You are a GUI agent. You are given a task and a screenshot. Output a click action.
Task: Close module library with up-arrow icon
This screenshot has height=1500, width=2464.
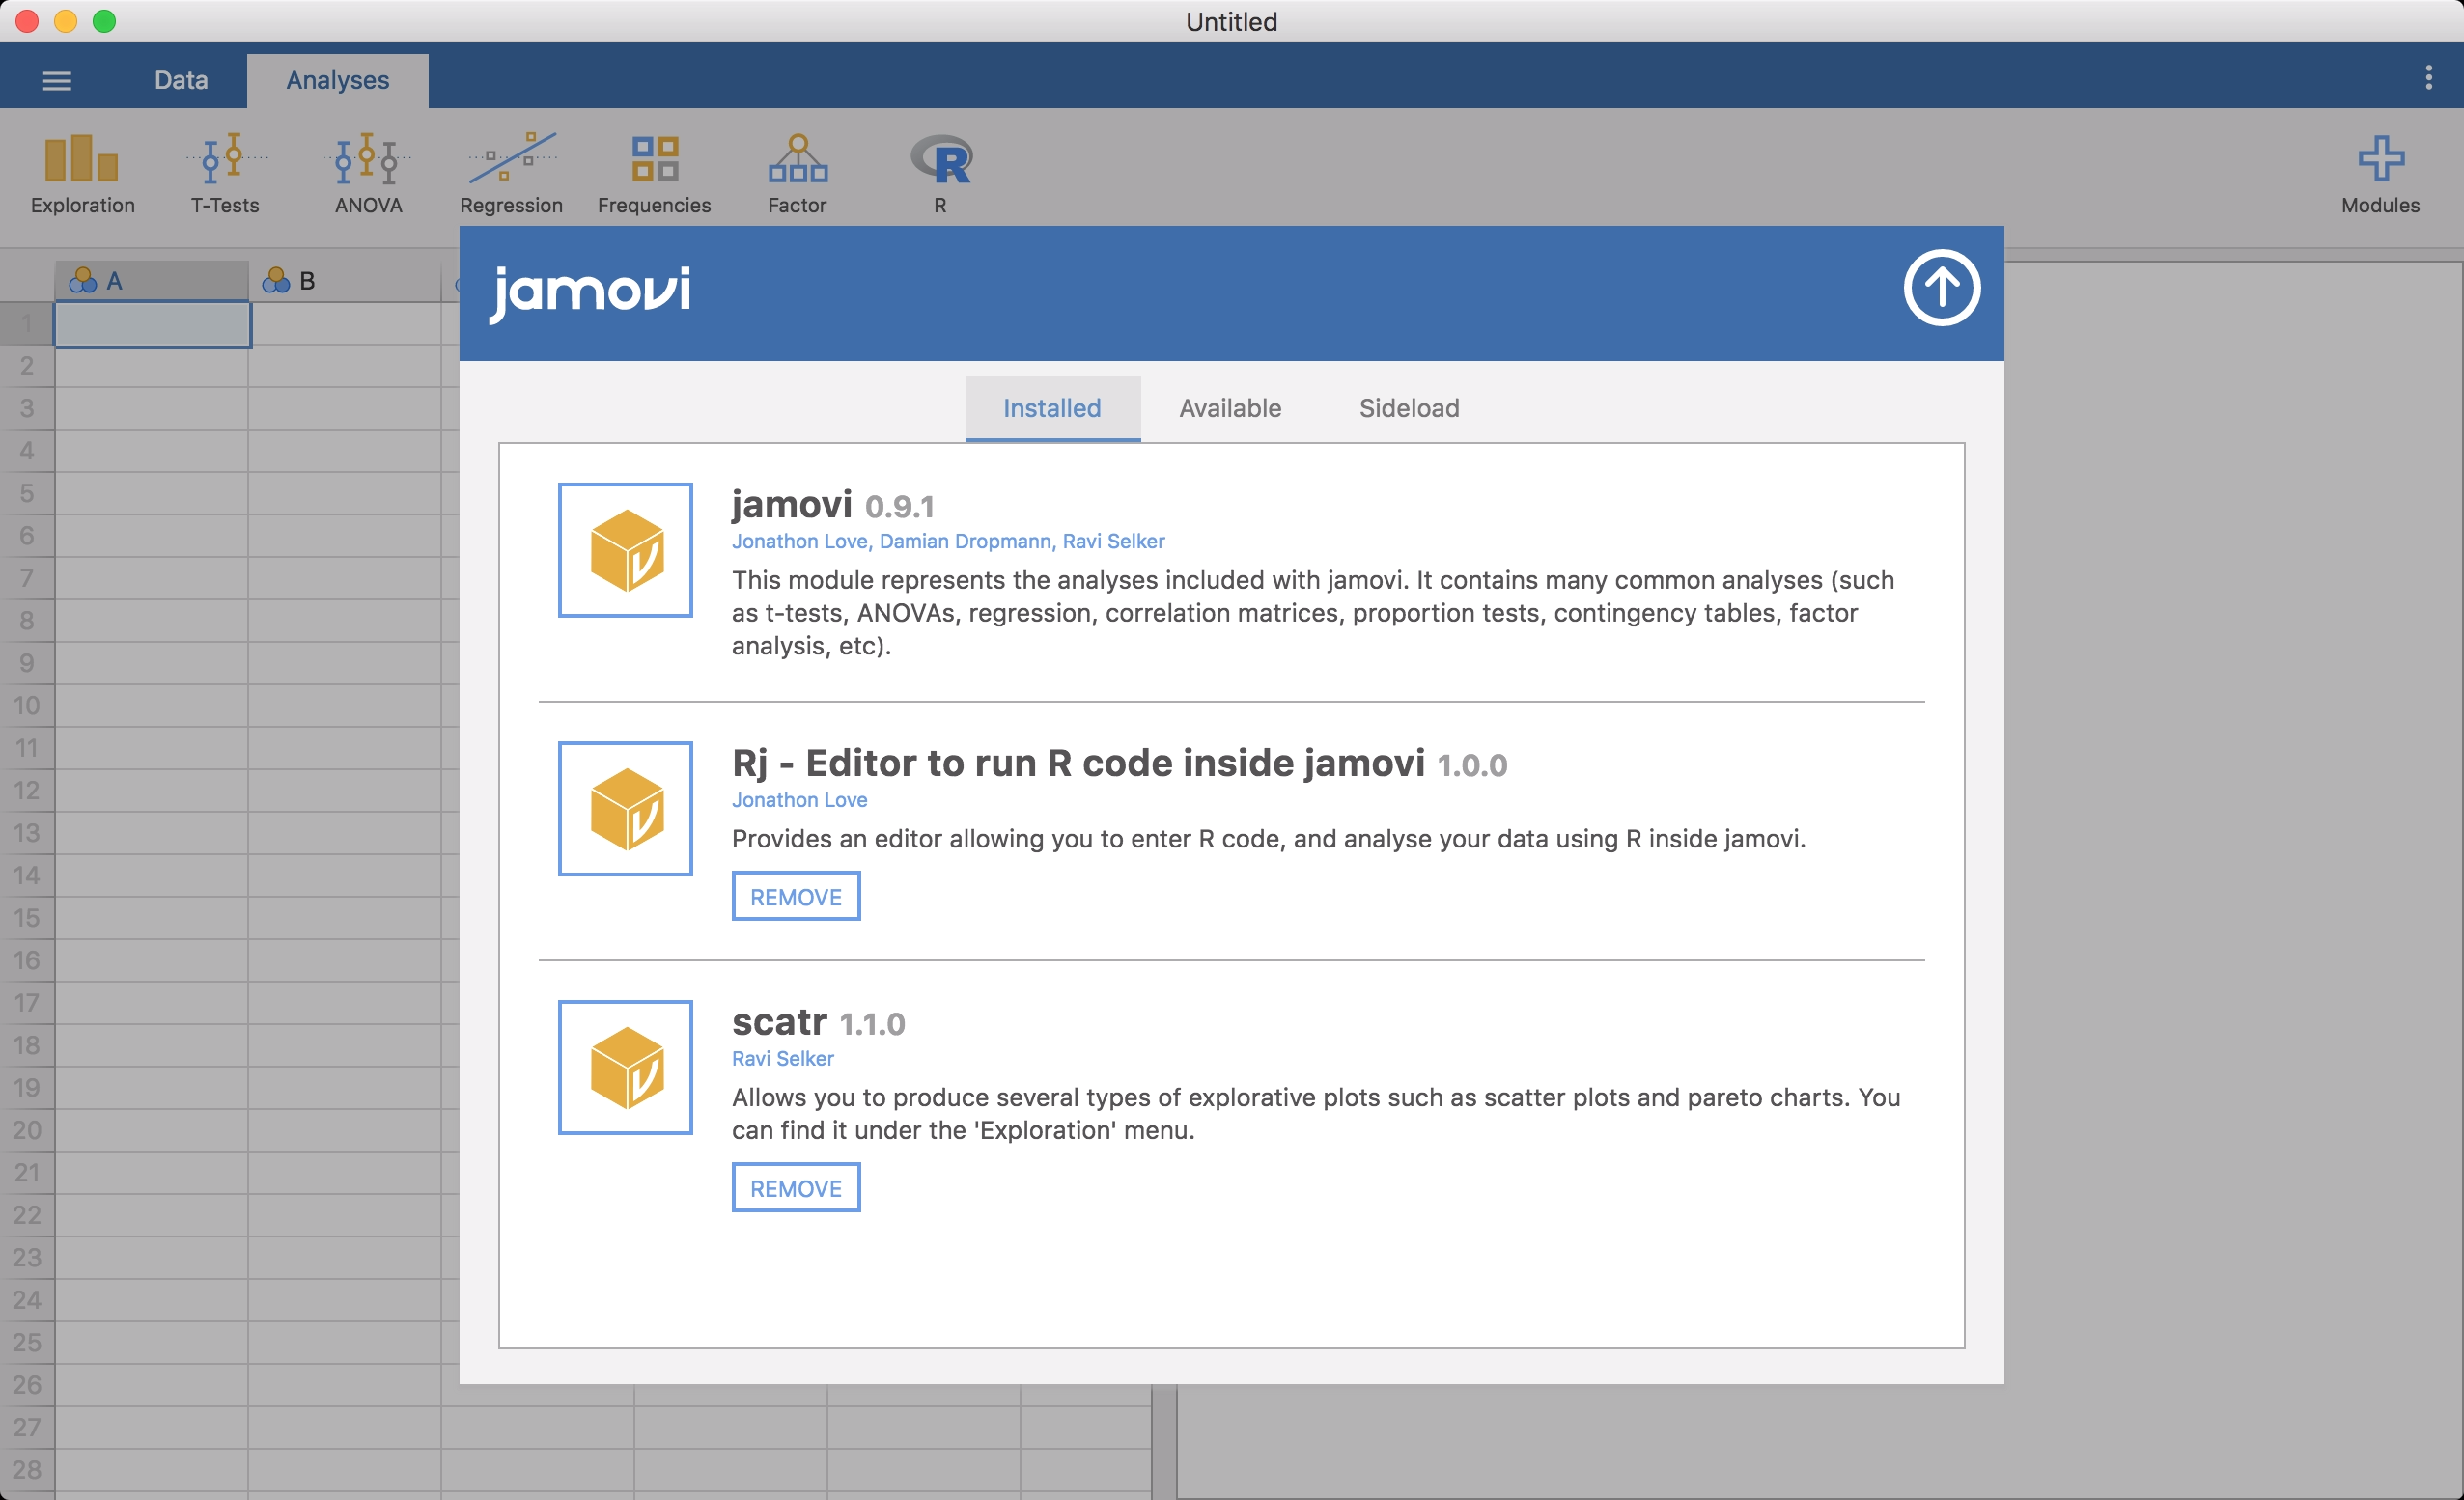tap(1941, 288)
